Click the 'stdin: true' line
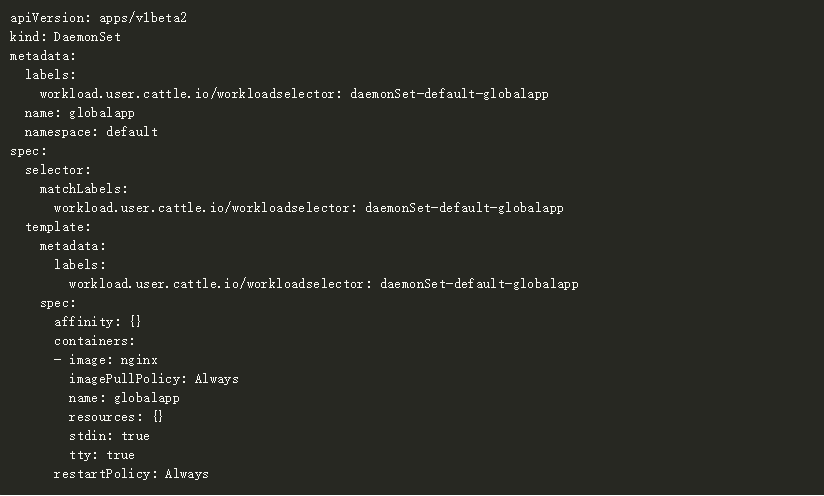Image resolution: width=824 pixels, height=496 pixels. pyautogui.click(x=109, y=436)
